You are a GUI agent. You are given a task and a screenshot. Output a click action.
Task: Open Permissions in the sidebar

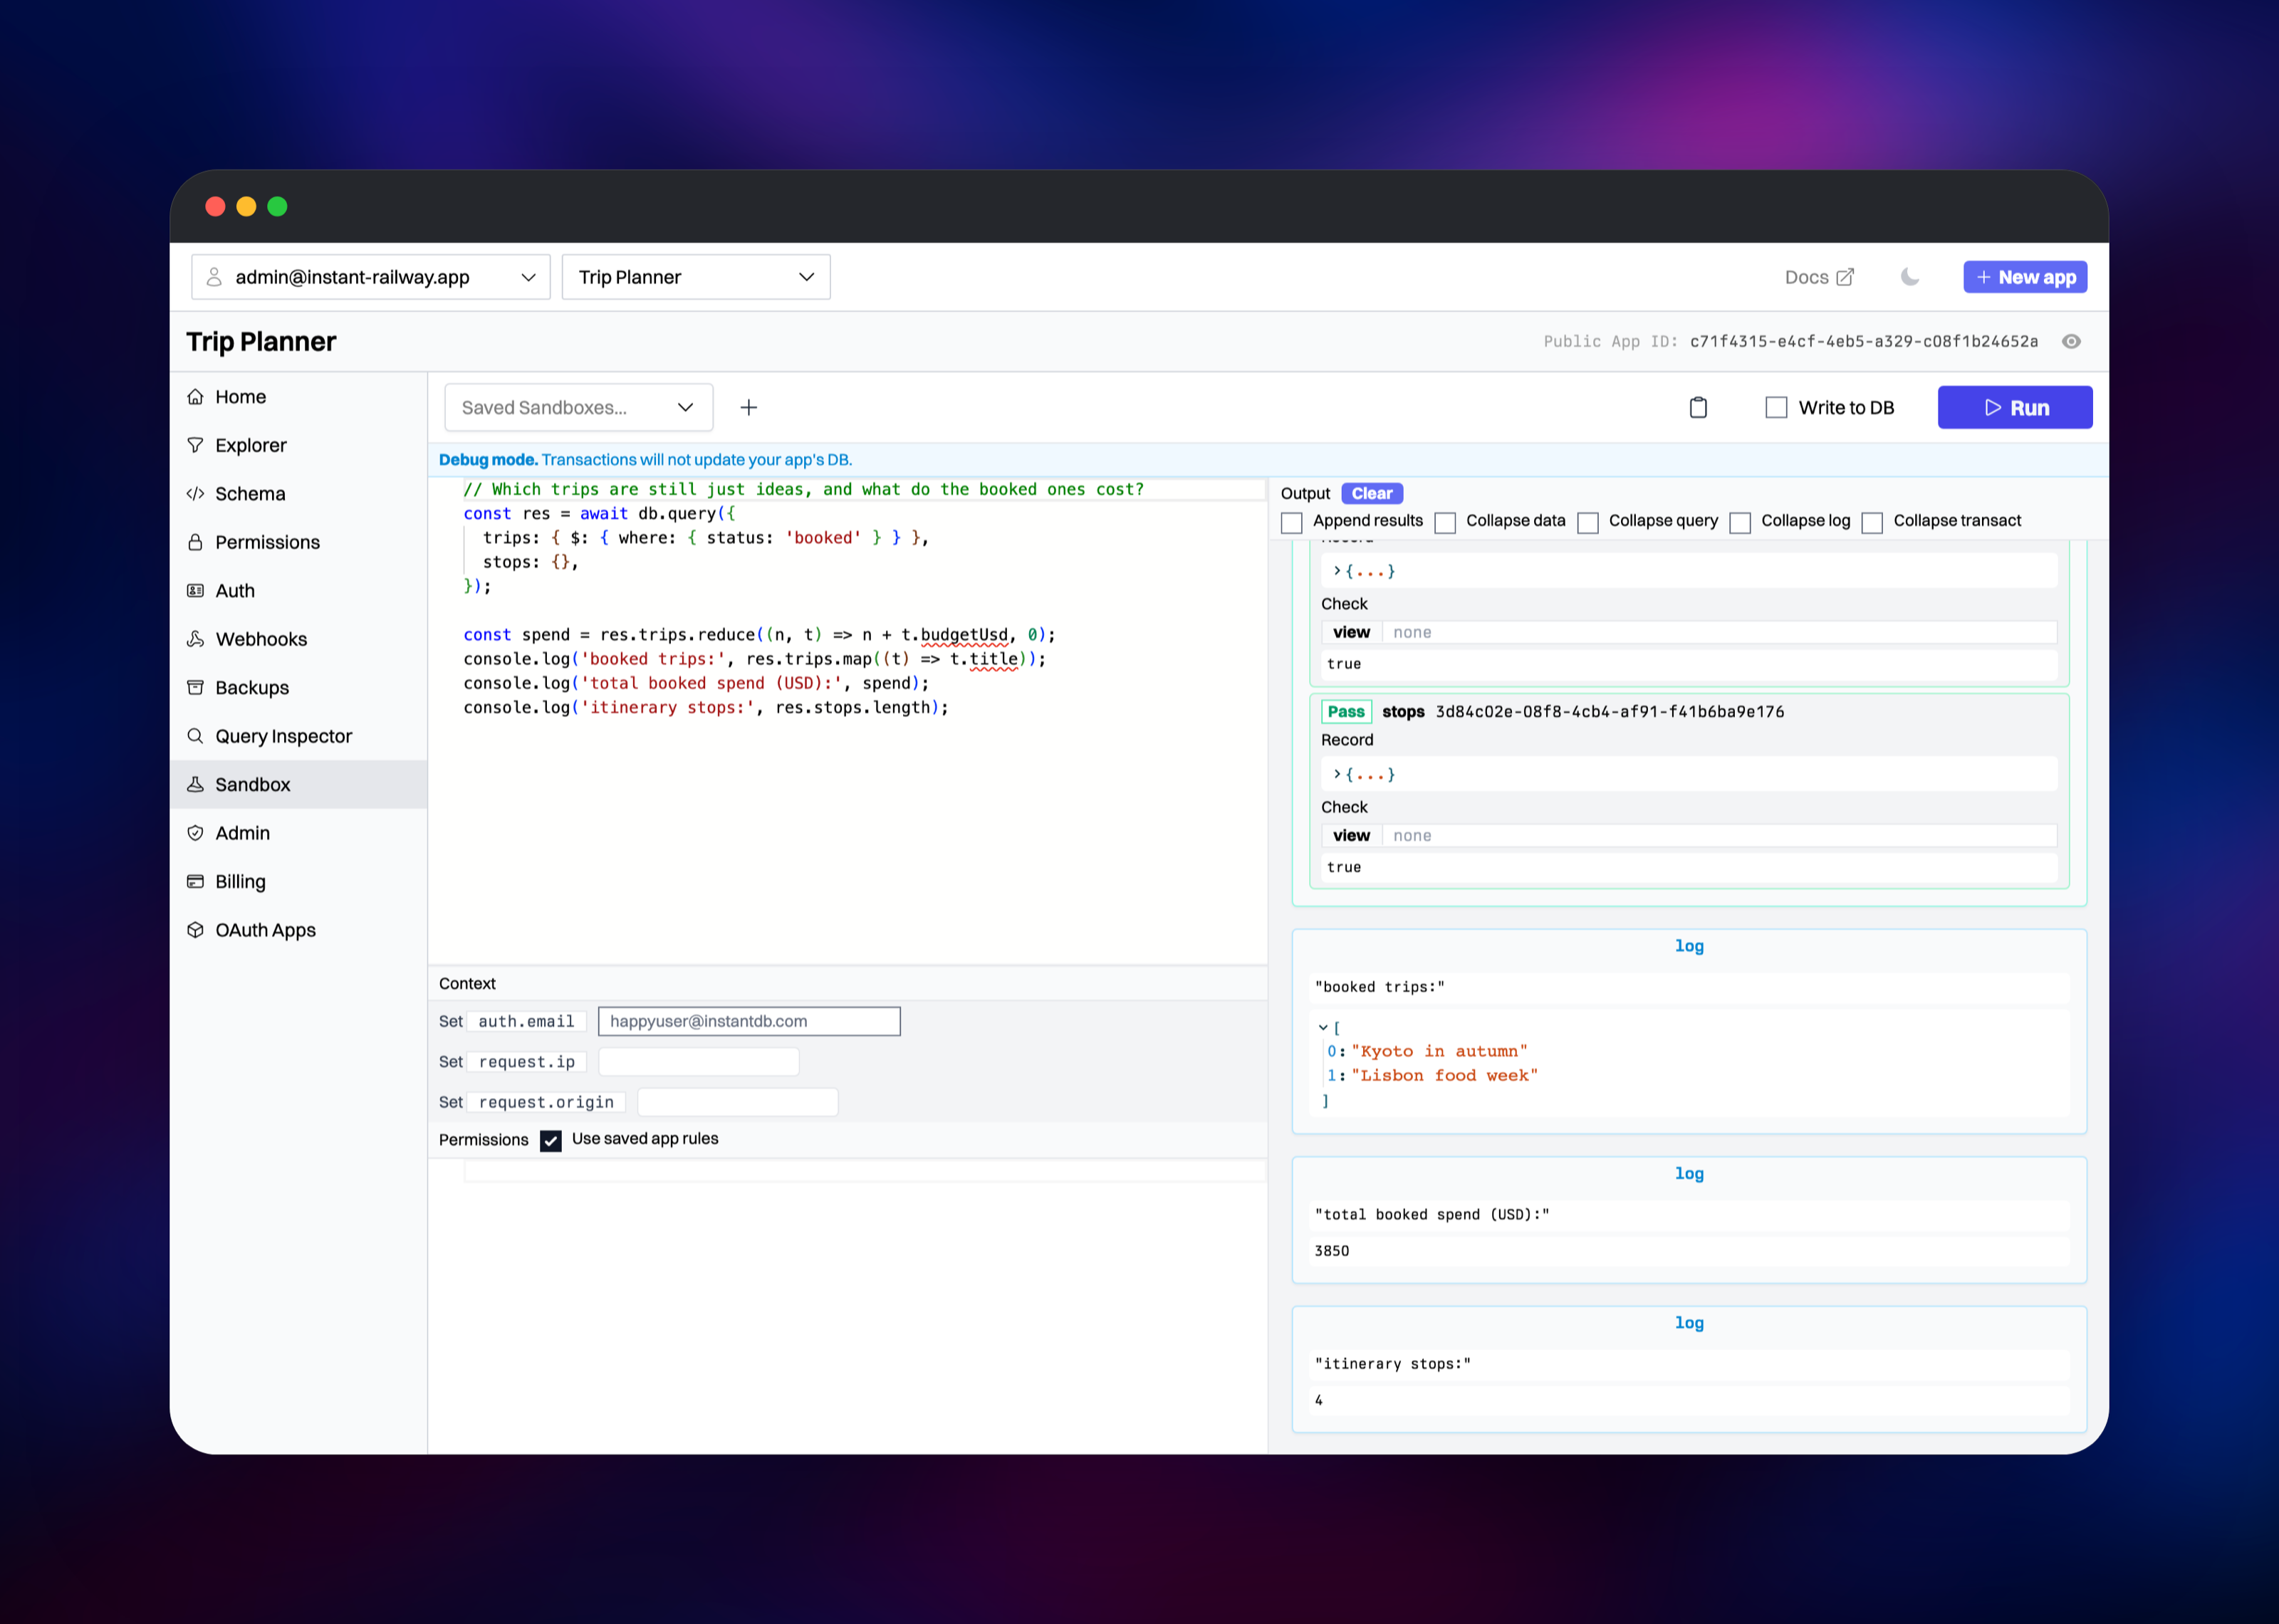pos(298,542)
